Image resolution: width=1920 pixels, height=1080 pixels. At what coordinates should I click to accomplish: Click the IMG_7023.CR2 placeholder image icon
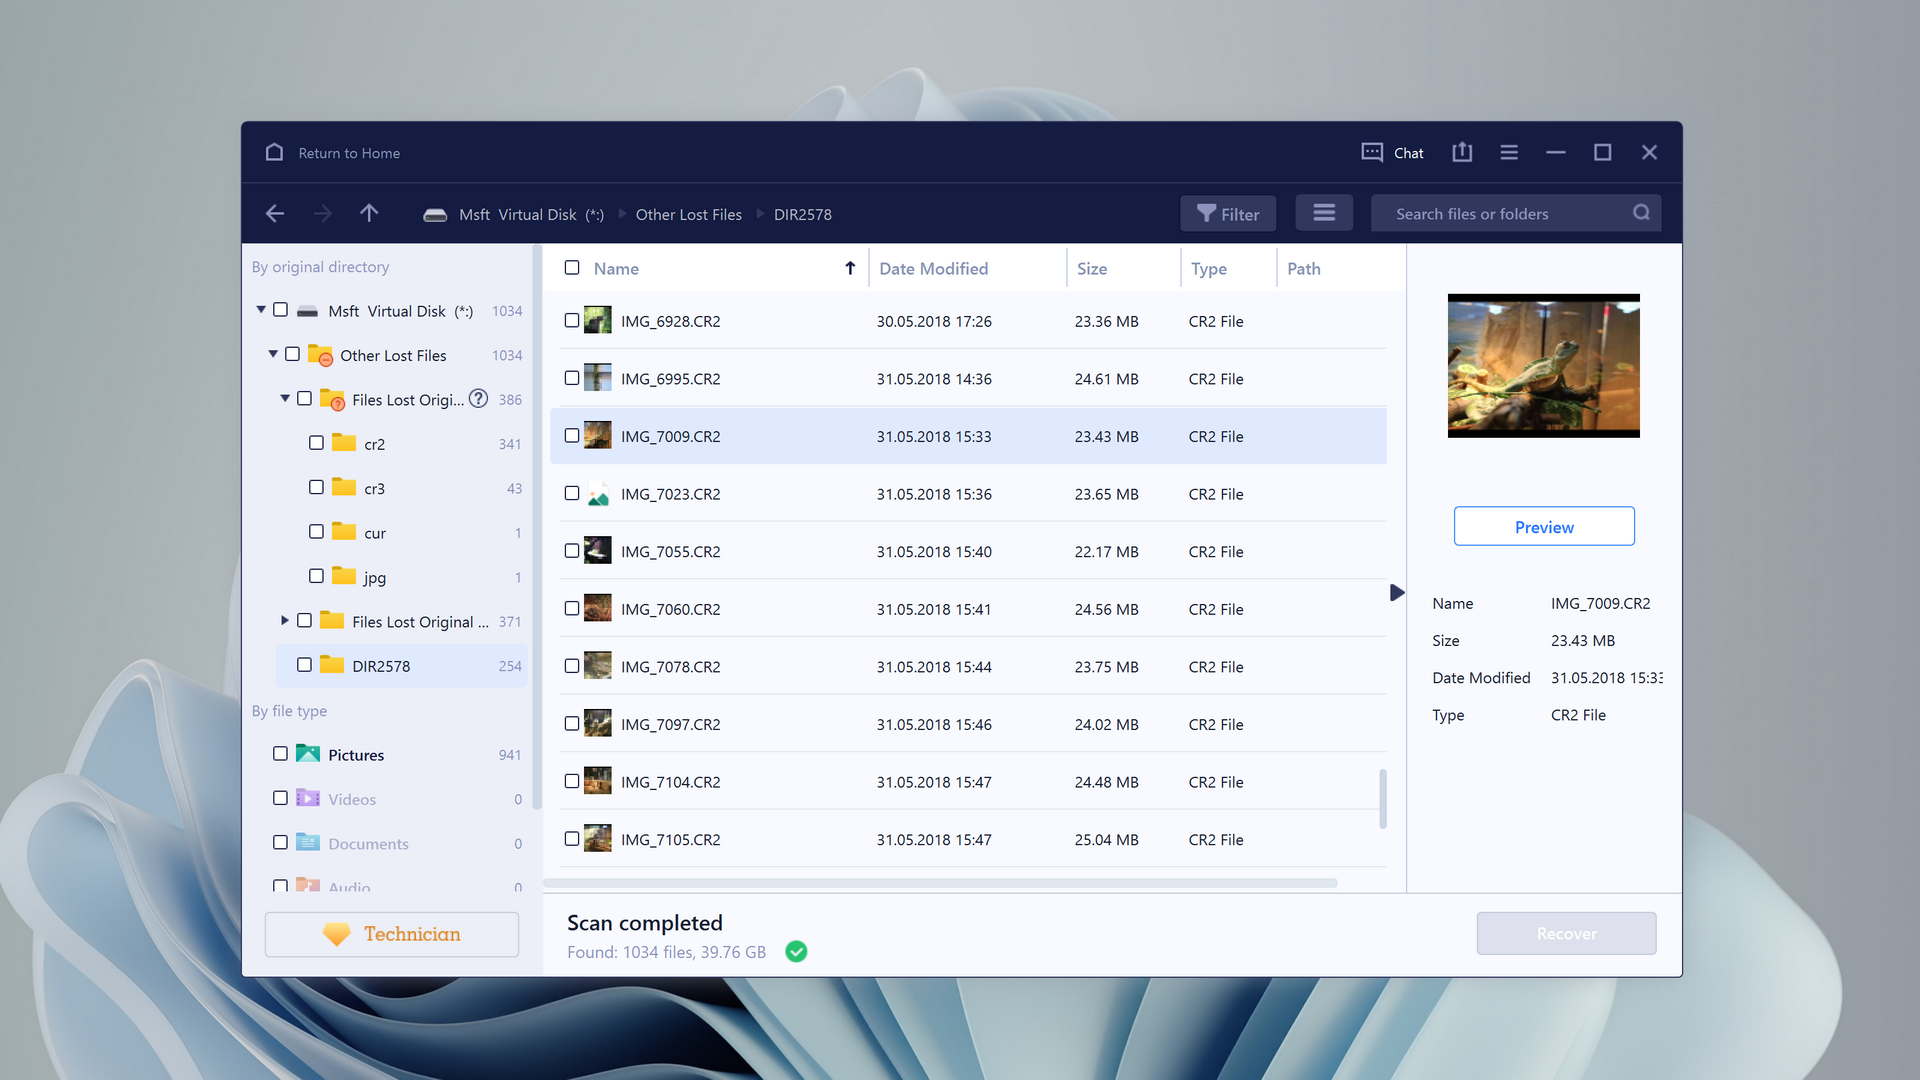pyautogui.click(x=598, y=493)
